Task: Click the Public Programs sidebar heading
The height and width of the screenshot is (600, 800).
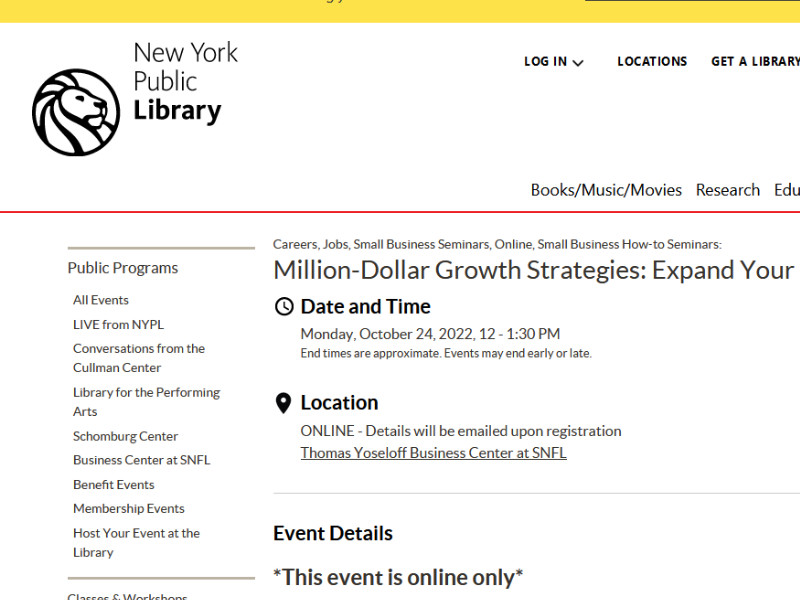Action: click(122, 268)
